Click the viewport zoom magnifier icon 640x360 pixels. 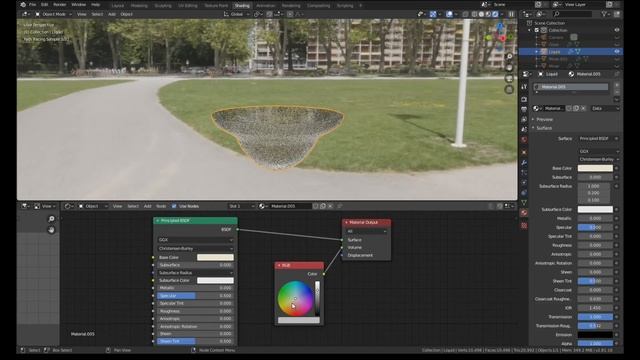pyautogui.click(x=509, y=56)
